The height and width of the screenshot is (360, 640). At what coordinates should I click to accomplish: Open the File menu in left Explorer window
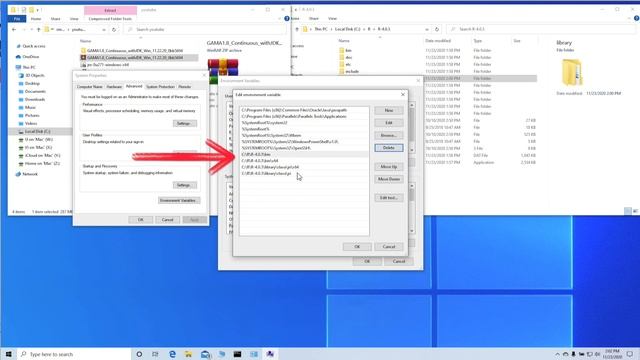[x=17, y=19]
